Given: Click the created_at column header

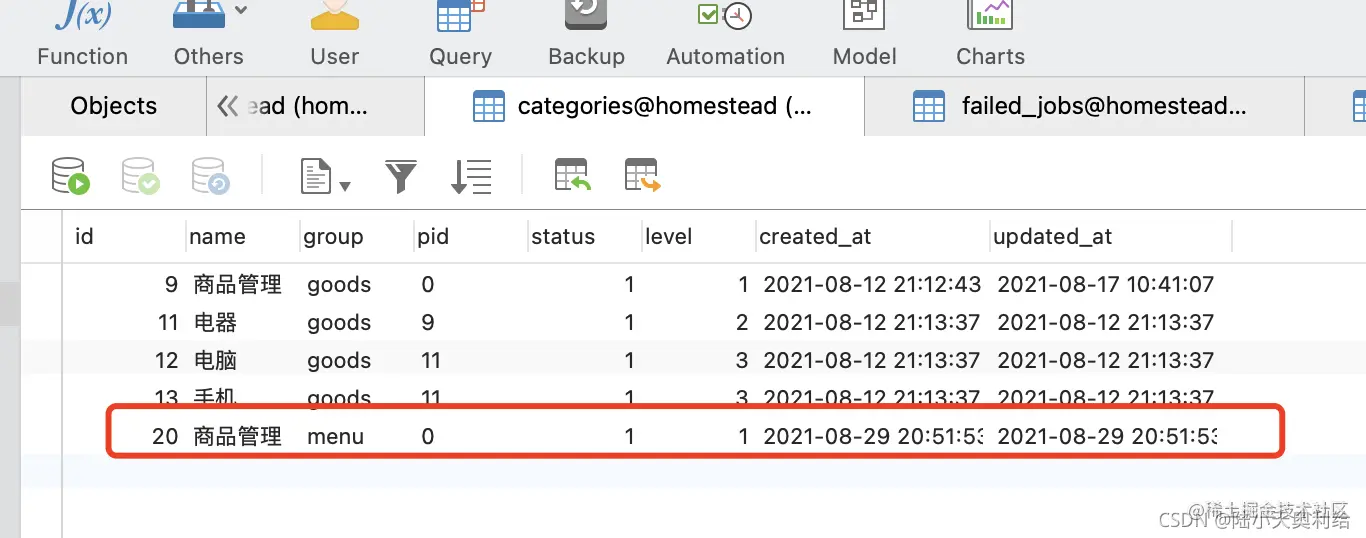Looking at the screenshot, I should tap(873, 237).
